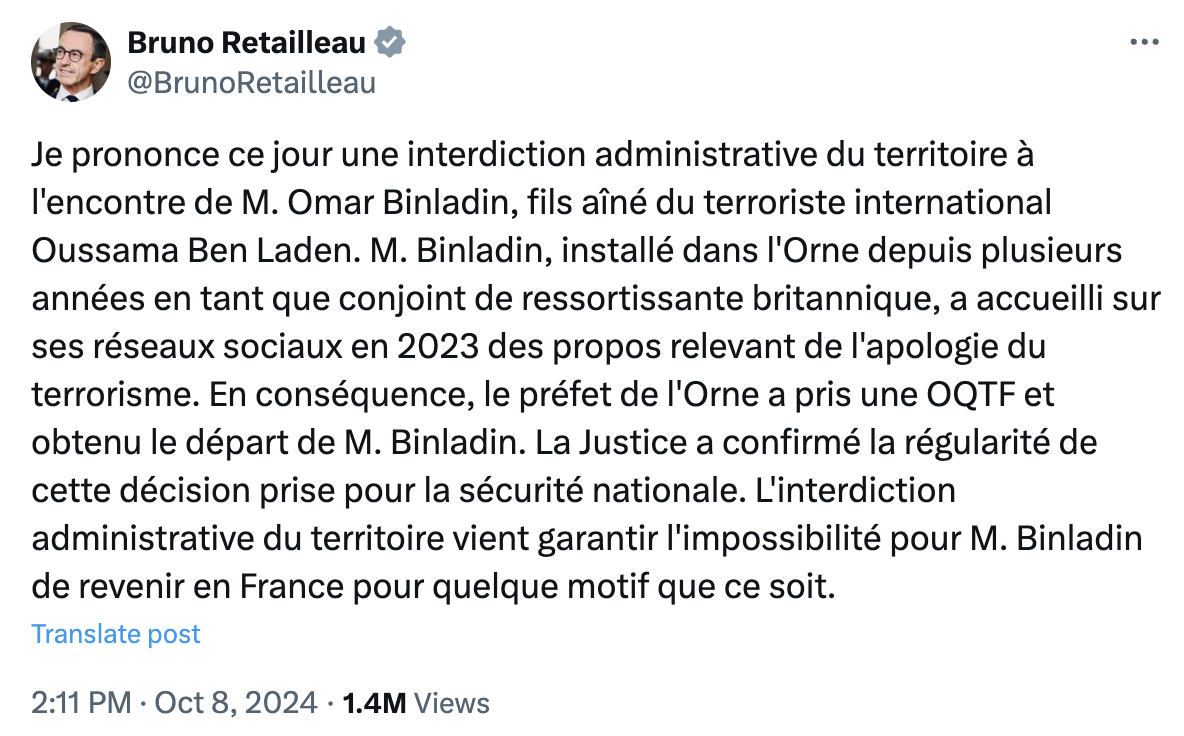
Task: Open the 1.4M Views count
Action: point(416,703)
